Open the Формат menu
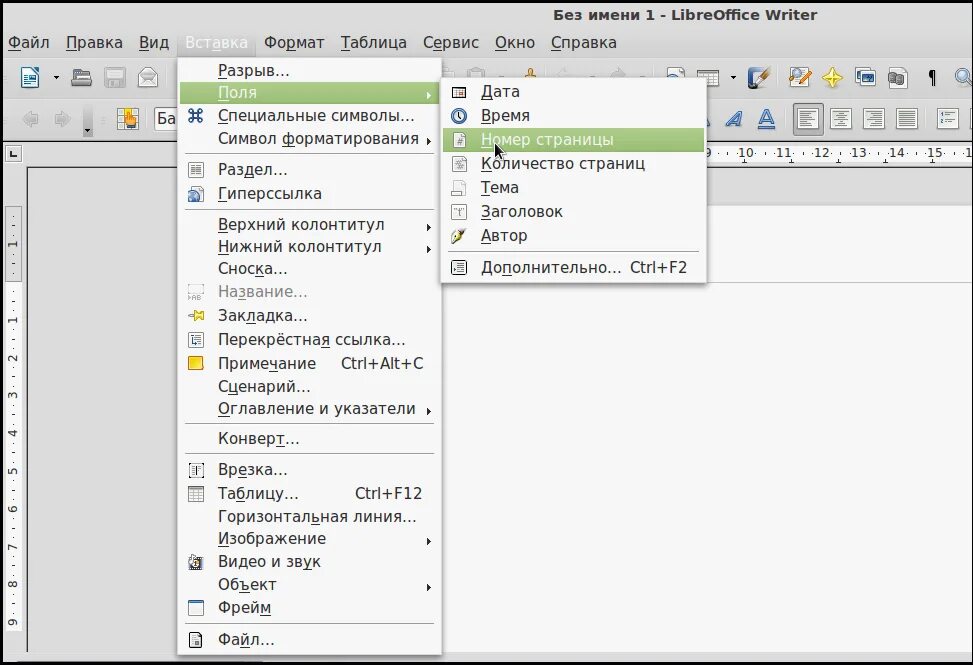 click(x=294, y=43)
